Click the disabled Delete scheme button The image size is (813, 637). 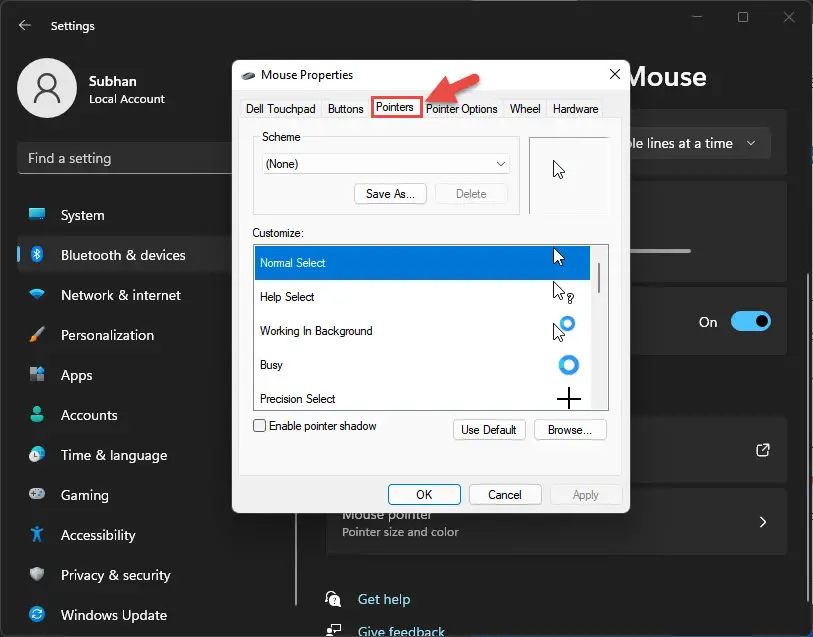coord(471,194)
